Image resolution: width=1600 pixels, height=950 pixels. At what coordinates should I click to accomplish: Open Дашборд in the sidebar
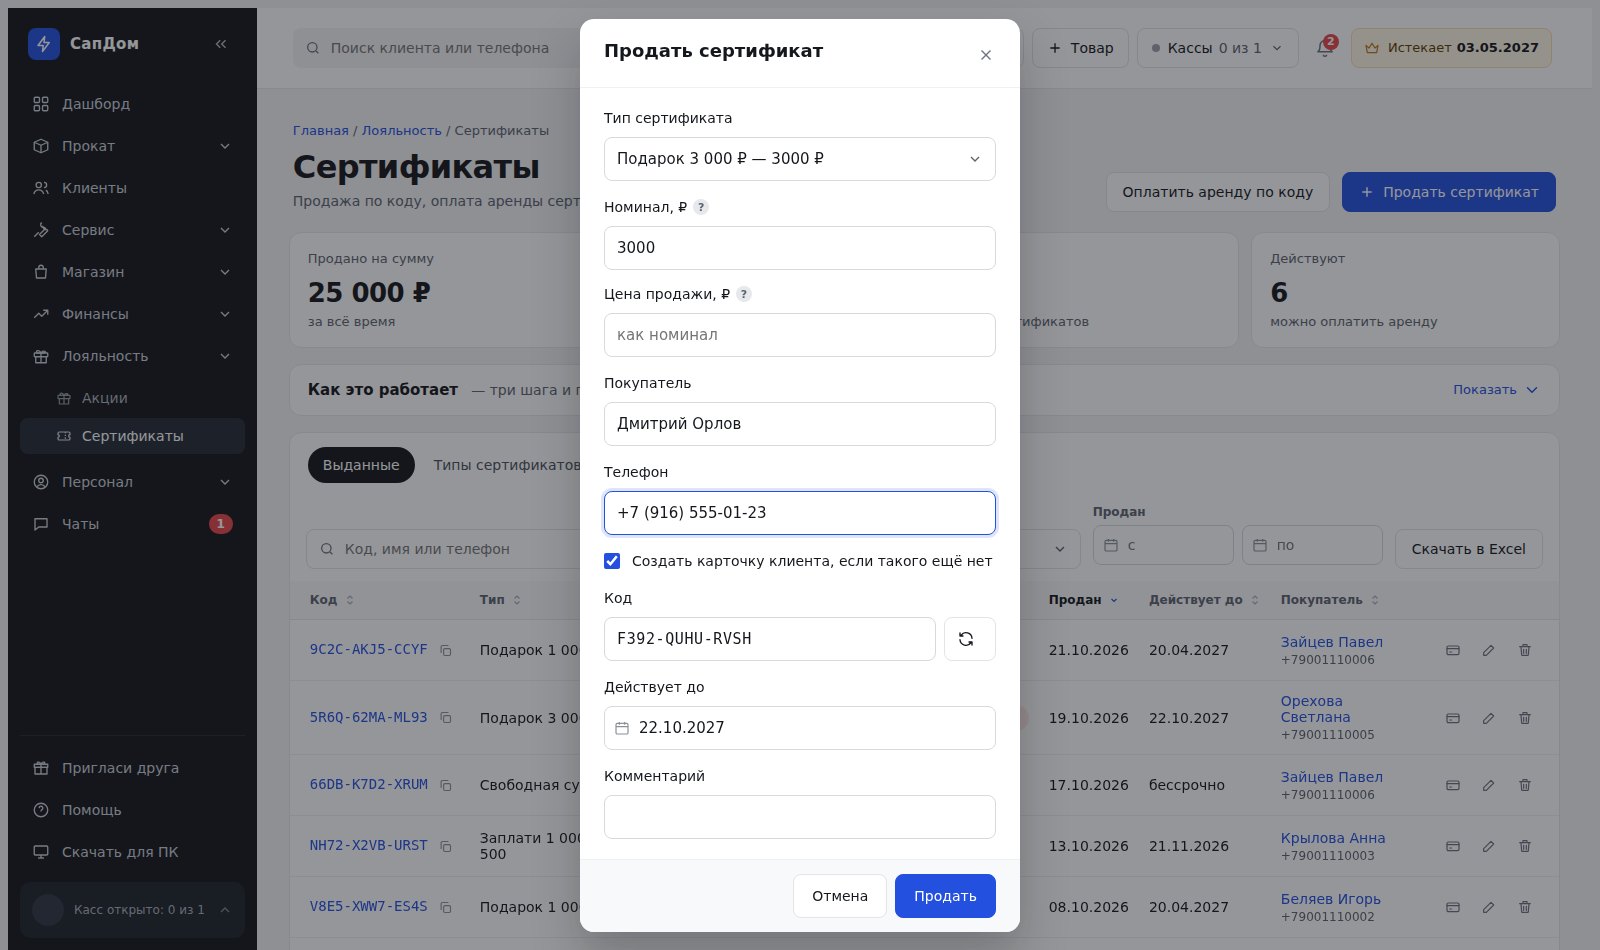pyautogui.click(x=132, y=104)
